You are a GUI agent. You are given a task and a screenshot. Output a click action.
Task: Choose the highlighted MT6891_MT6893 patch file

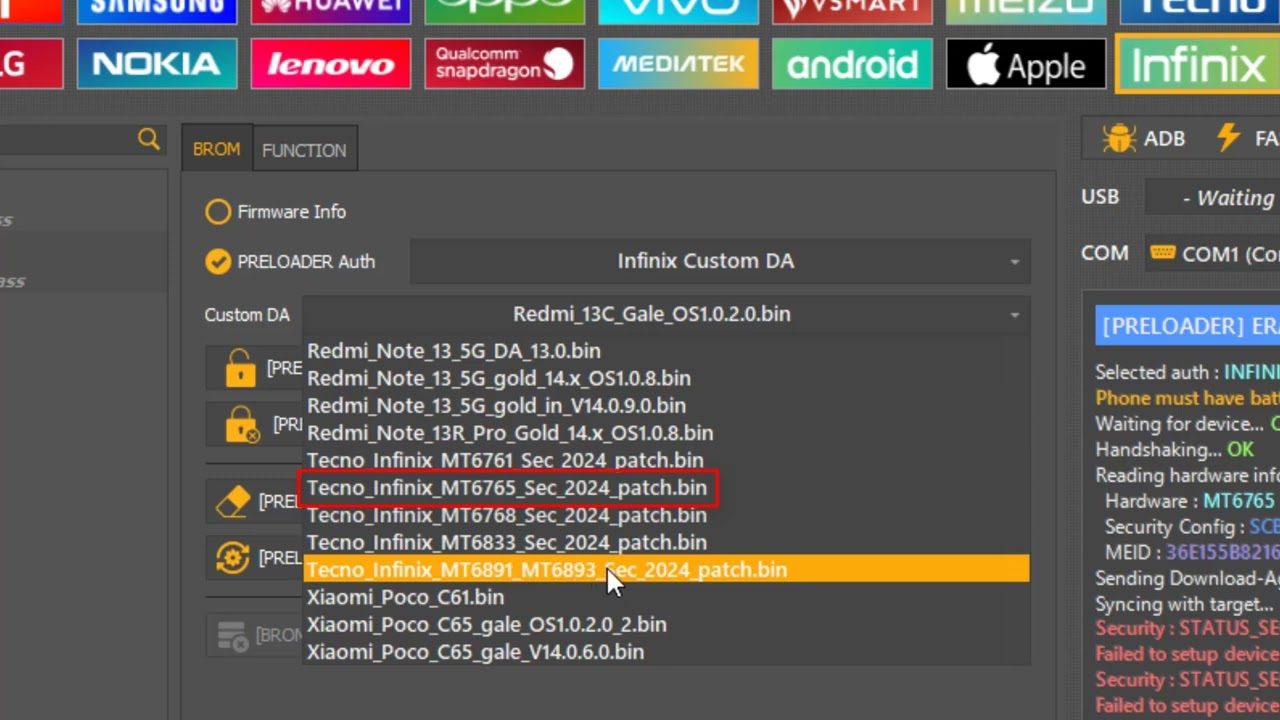667,569
